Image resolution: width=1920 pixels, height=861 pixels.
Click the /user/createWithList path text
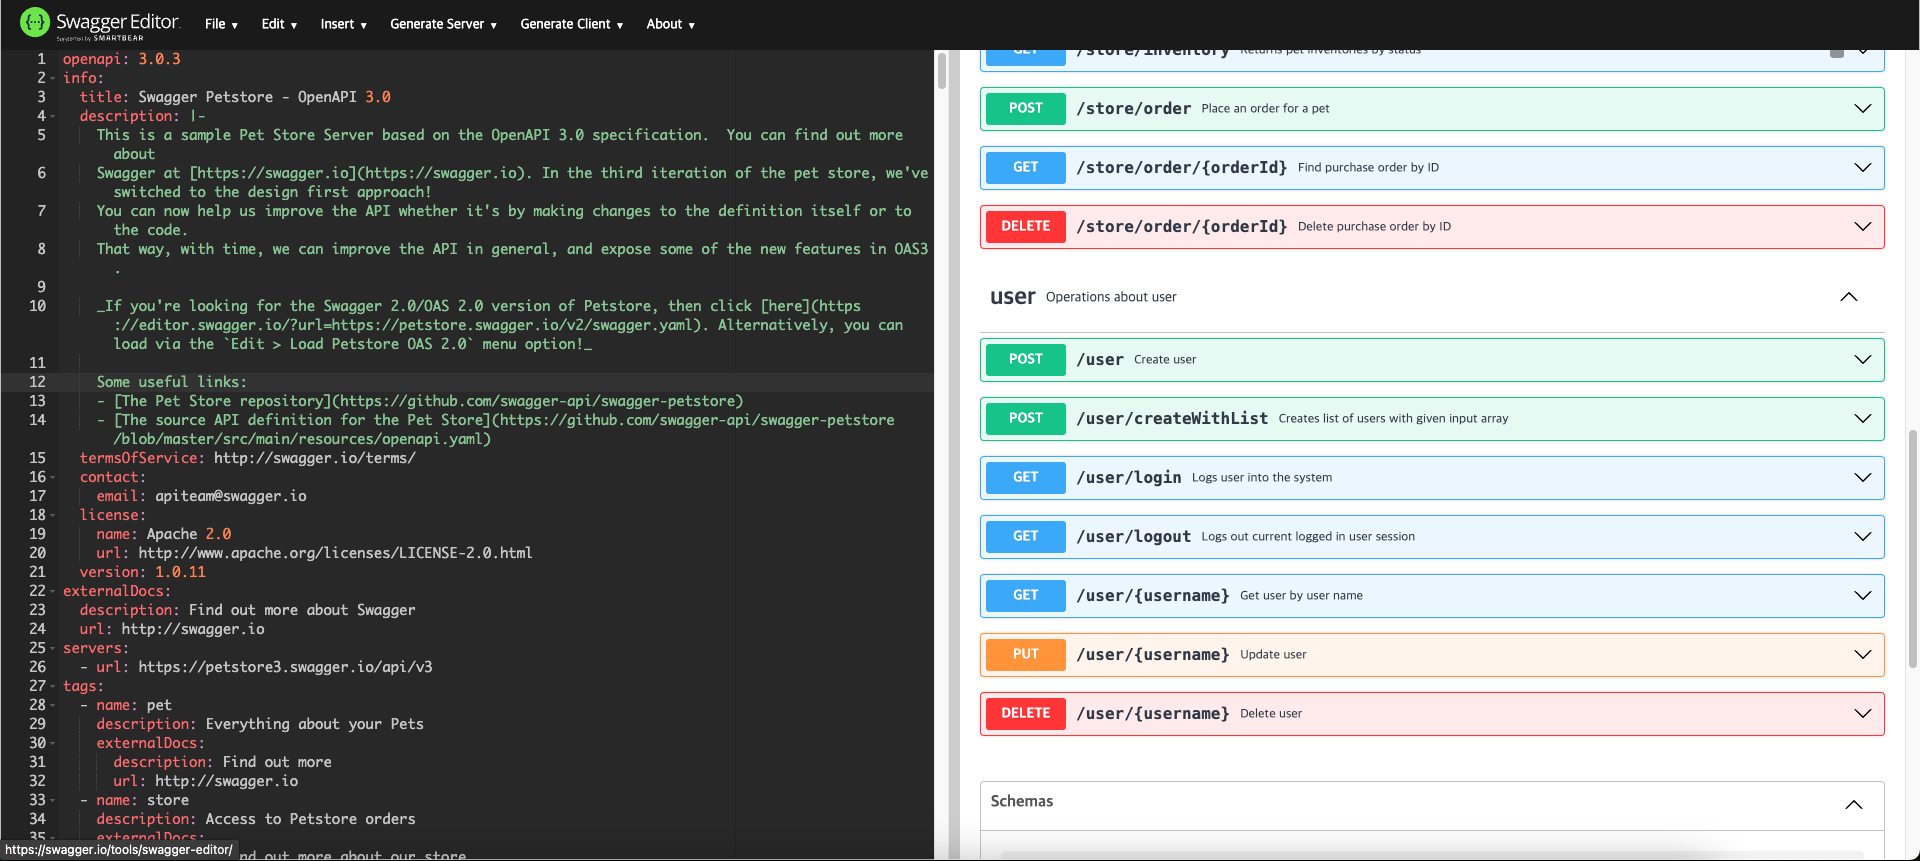click(x=1172, y=419)
